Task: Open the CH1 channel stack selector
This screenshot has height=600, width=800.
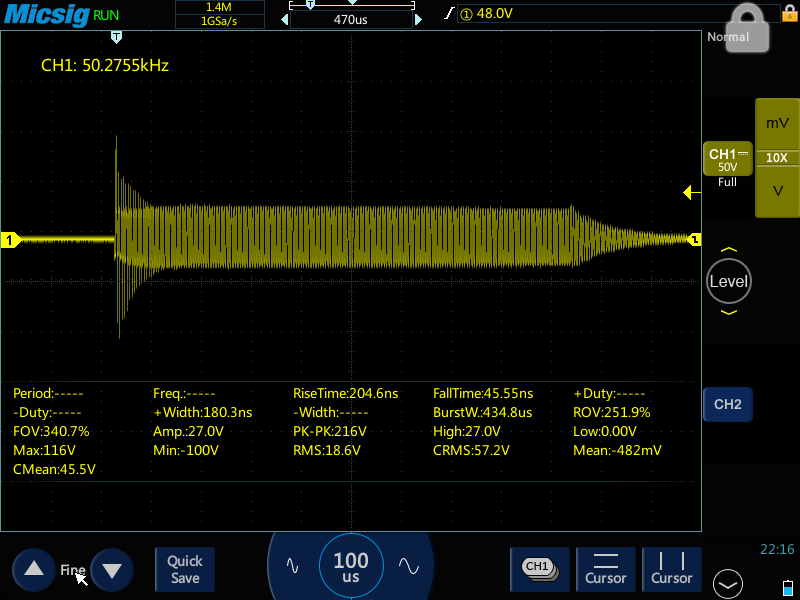Action: [x=540, y=569]
